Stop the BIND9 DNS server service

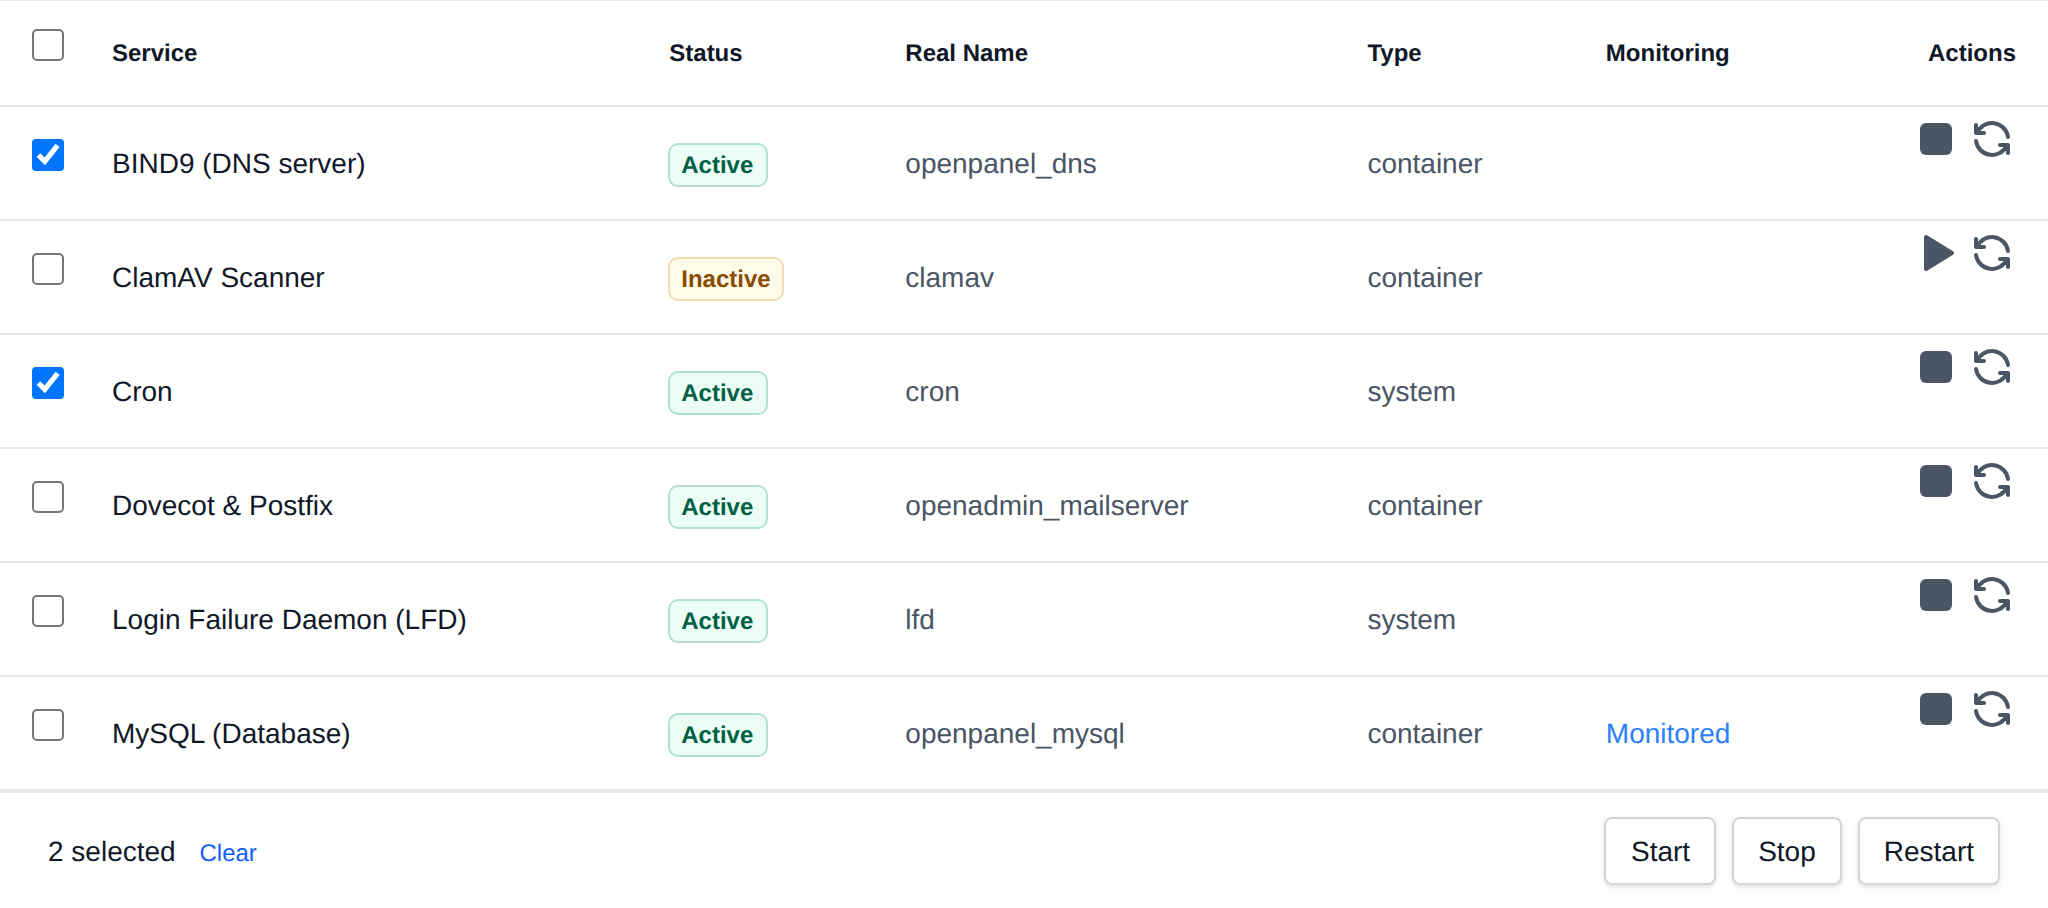[x=1936, y=139]
